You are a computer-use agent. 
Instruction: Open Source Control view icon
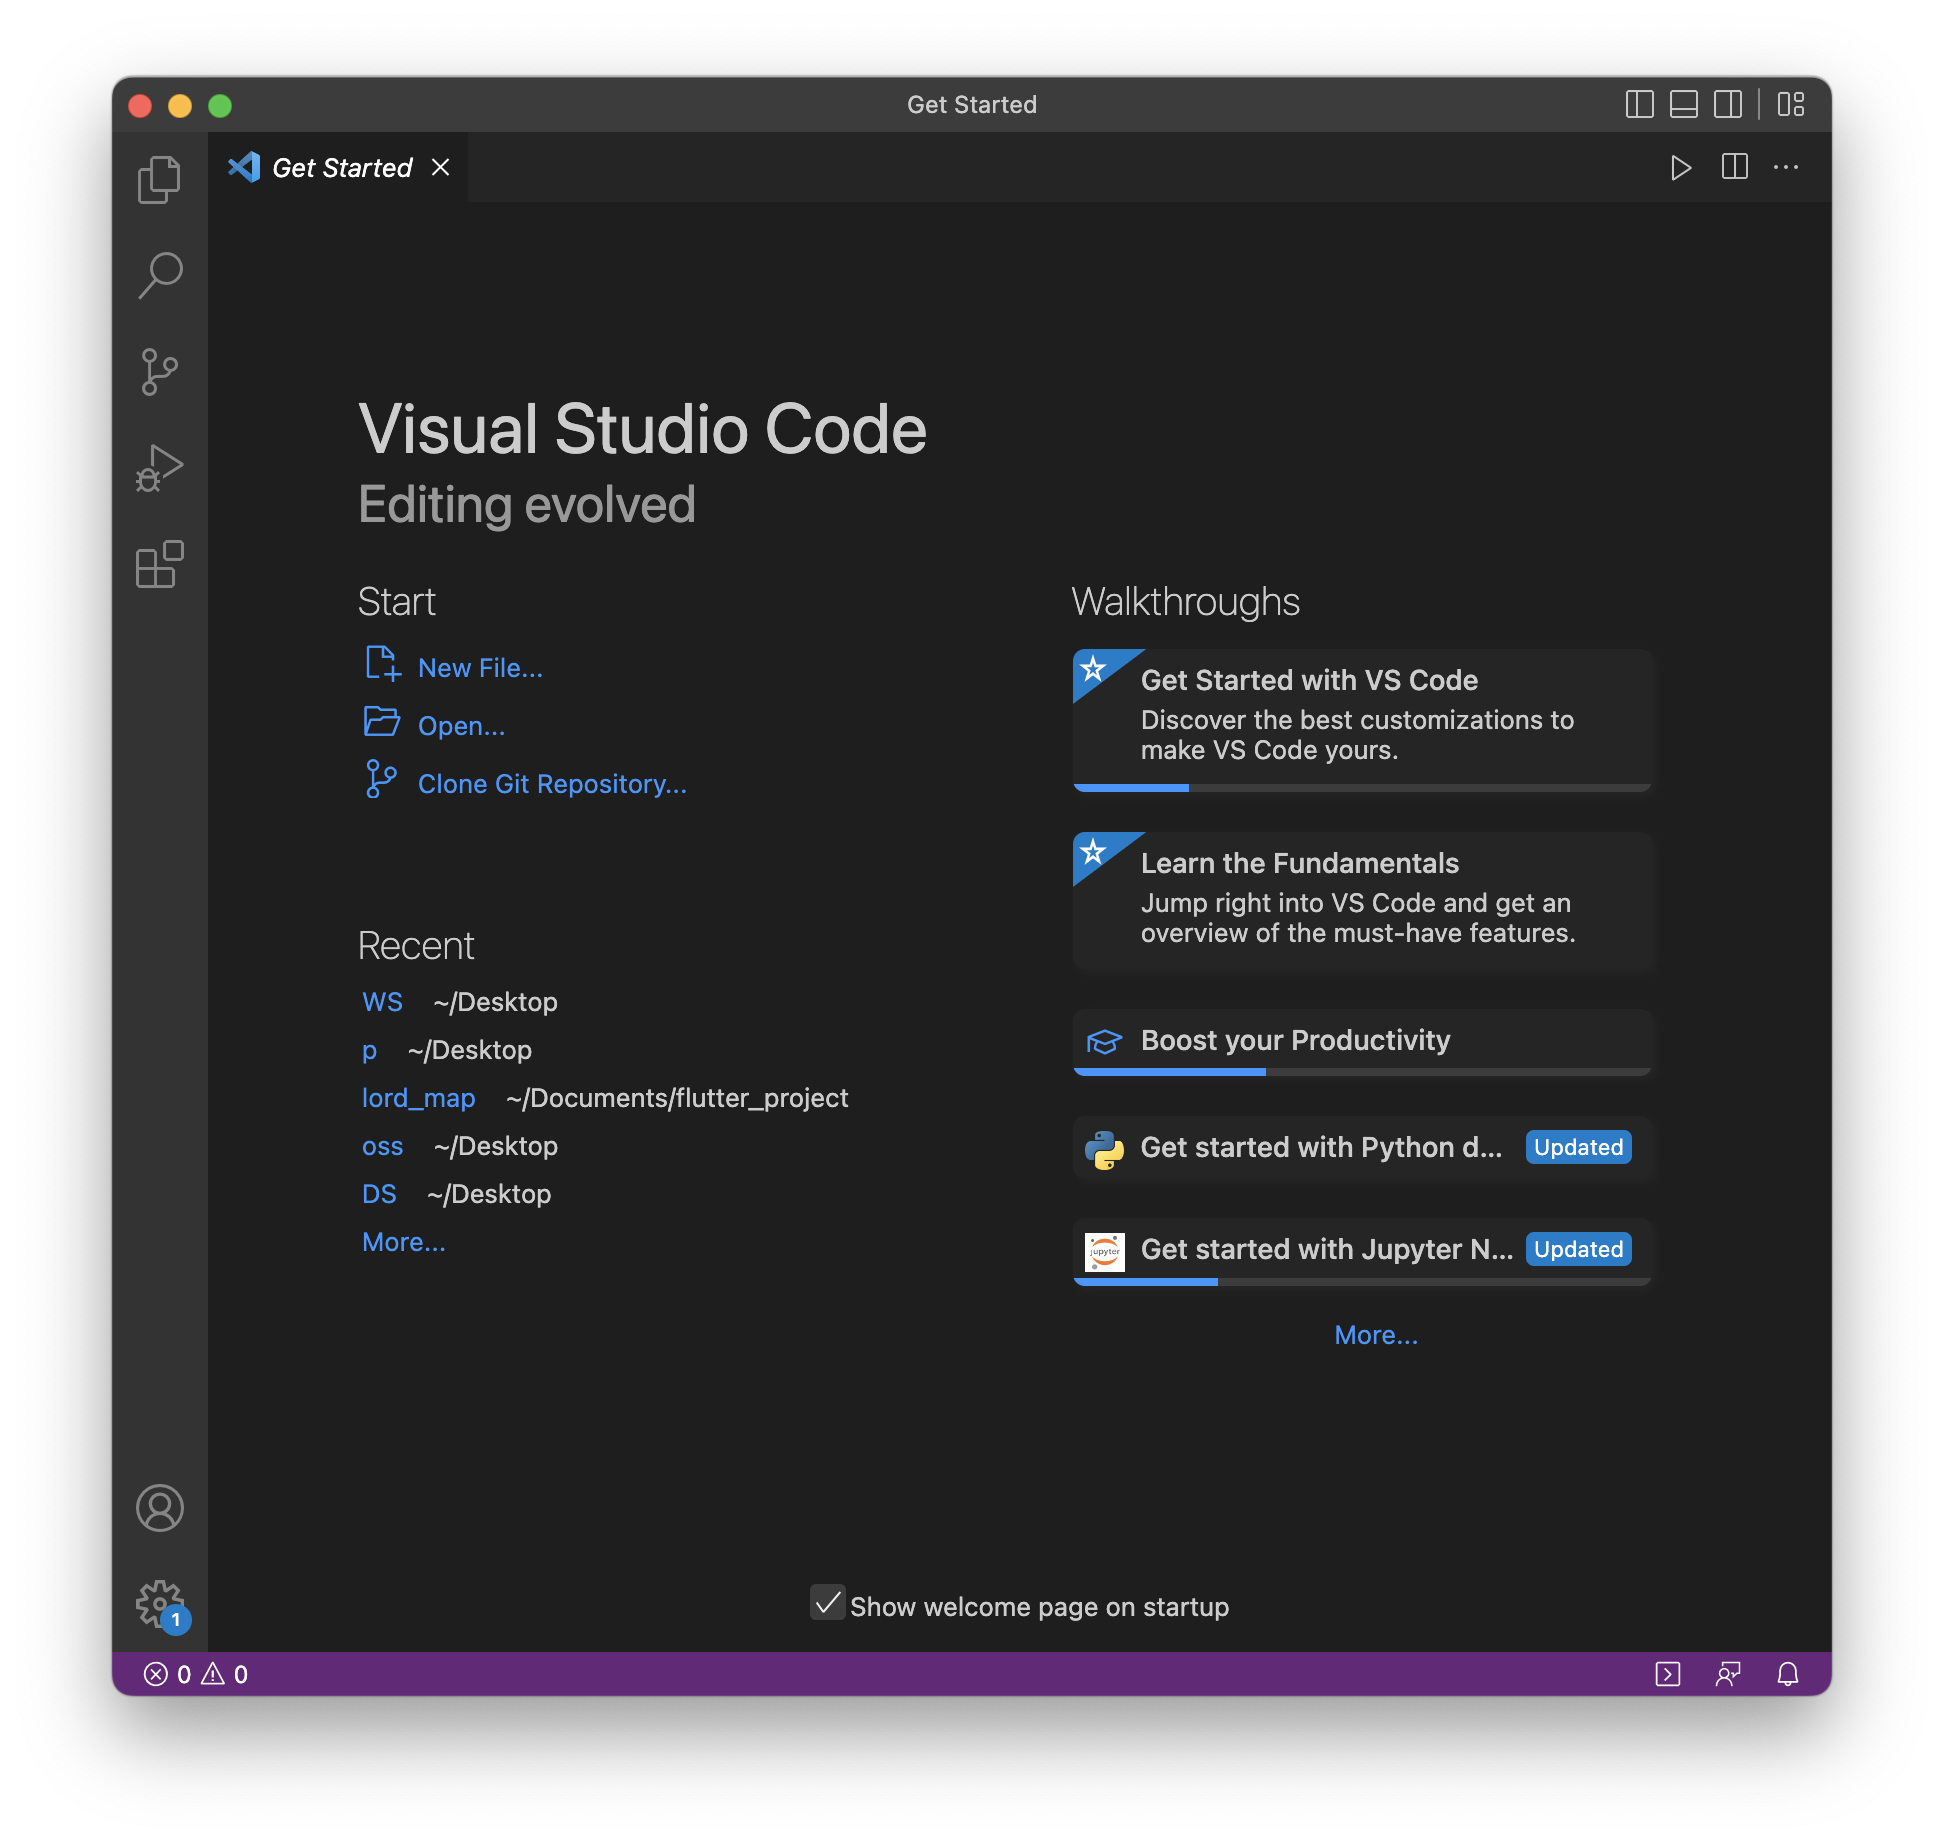[159, 371]
